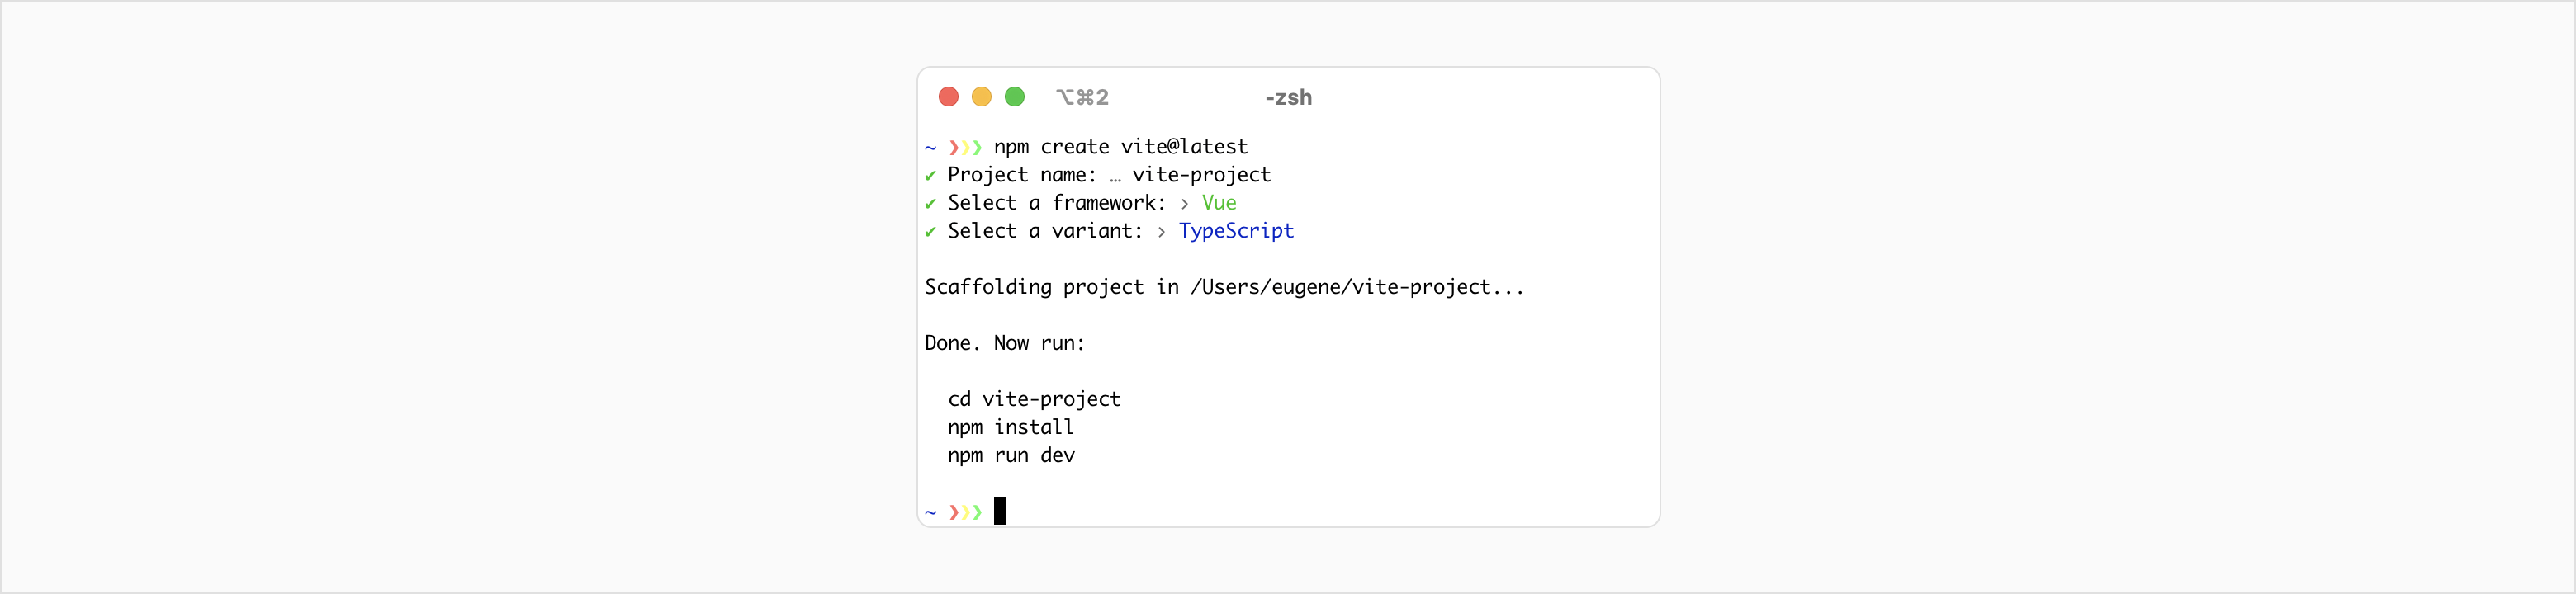Viewport: 2576px width, 594px height.
Task: Click the colored prompt arrows on first line
Action: coord(965,148)
